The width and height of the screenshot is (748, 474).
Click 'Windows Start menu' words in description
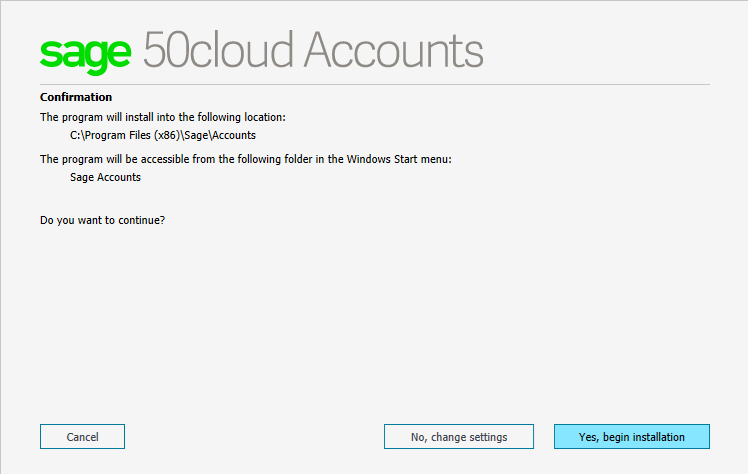tap(402, 159)
